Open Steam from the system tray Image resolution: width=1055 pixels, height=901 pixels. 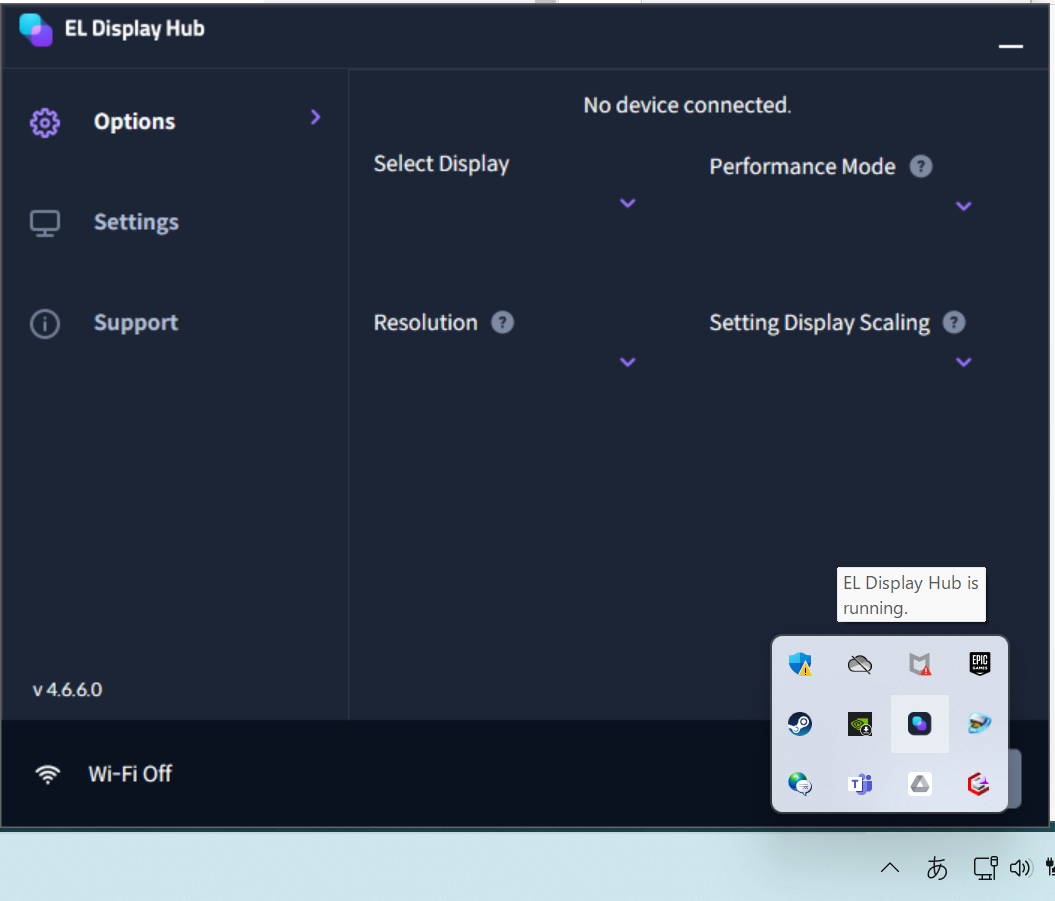[x=799, y=723]
